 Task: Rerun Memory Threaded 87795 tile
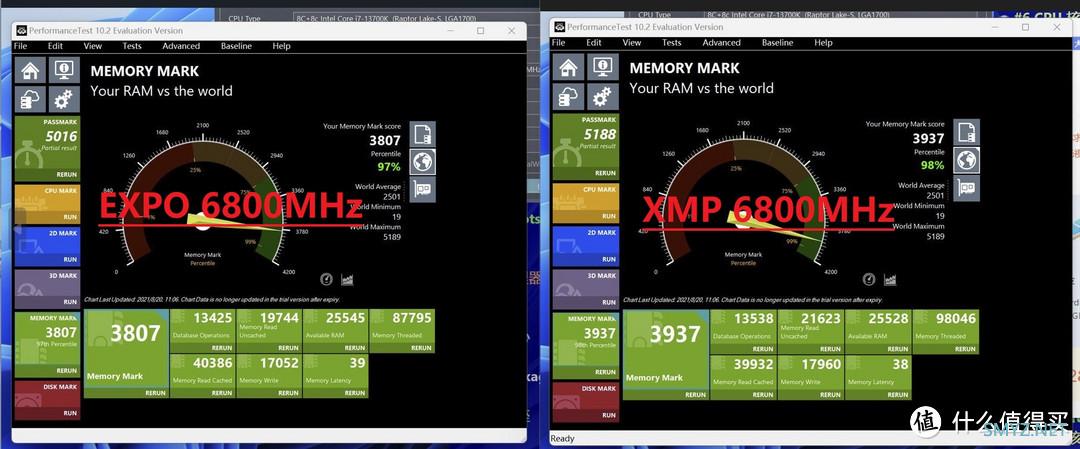click(422, 348)
